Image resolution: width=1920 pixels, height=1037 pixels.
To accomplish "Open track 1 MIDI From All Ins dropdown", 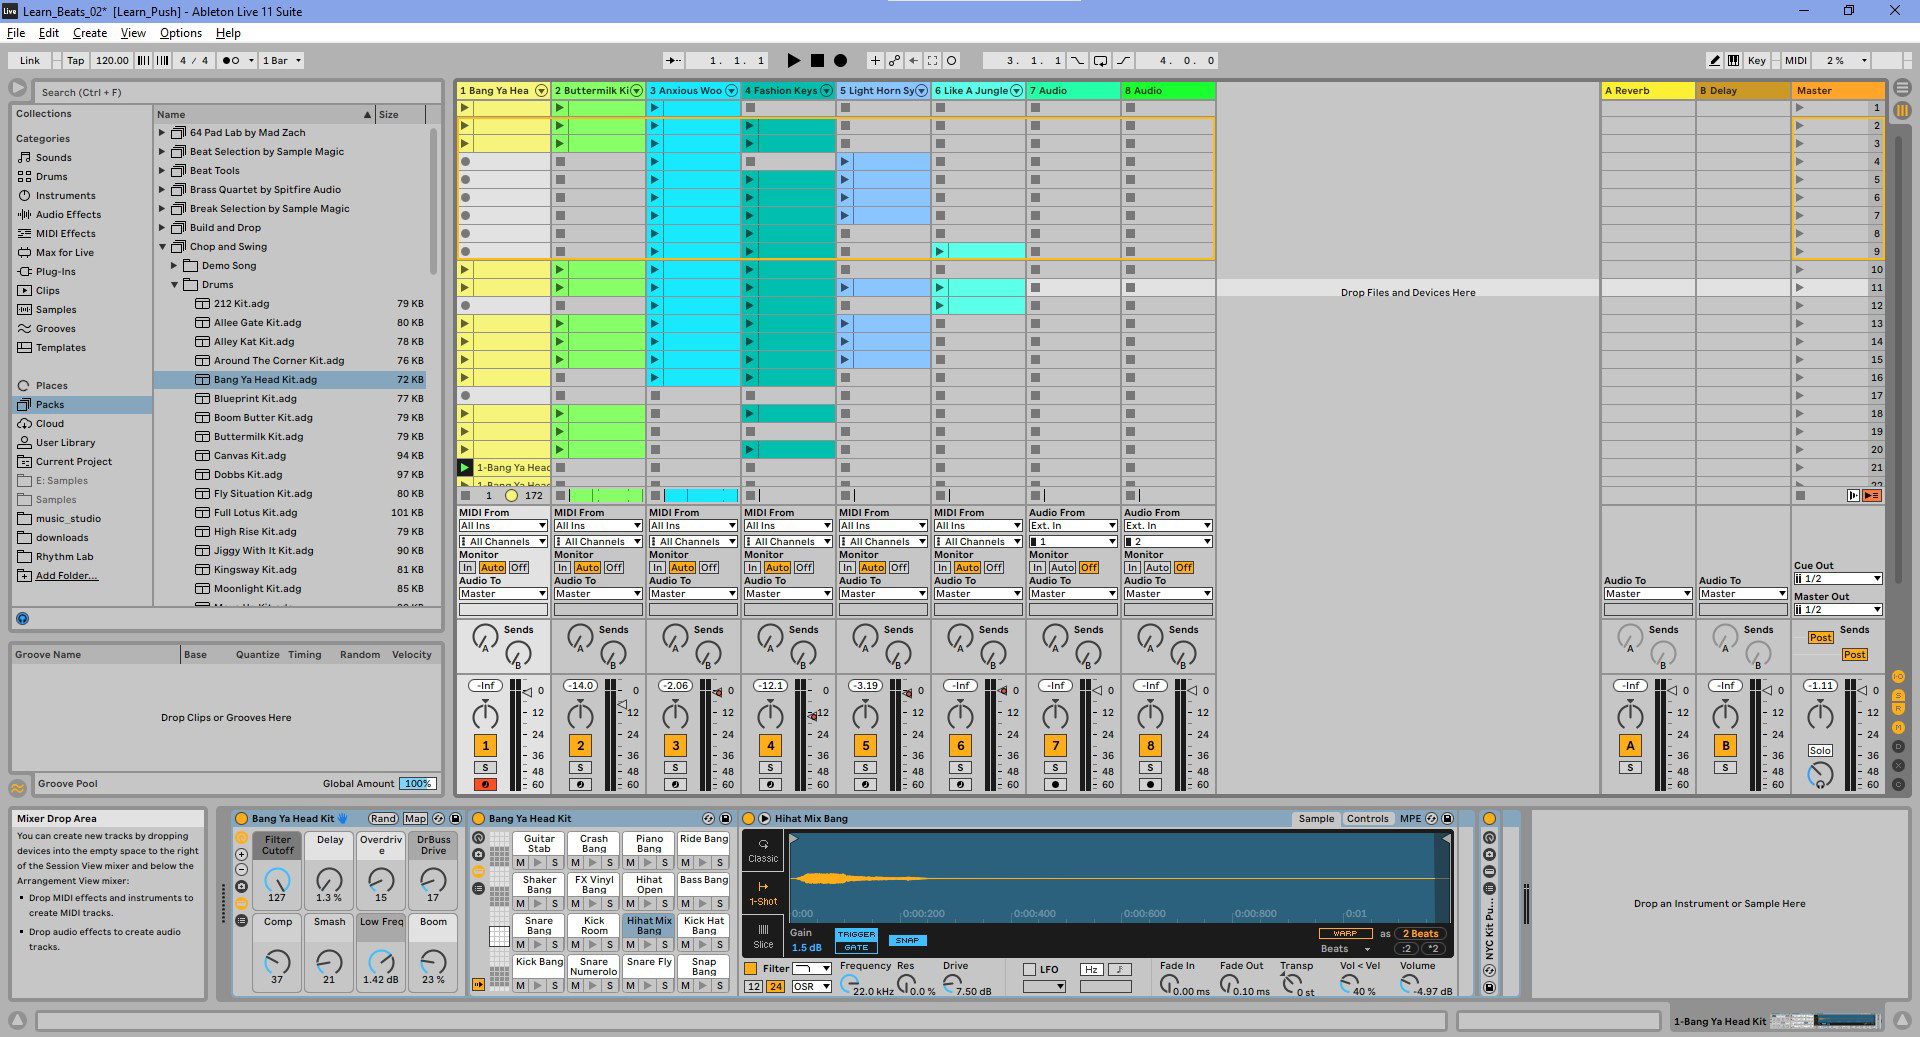I will pos(503,525).
